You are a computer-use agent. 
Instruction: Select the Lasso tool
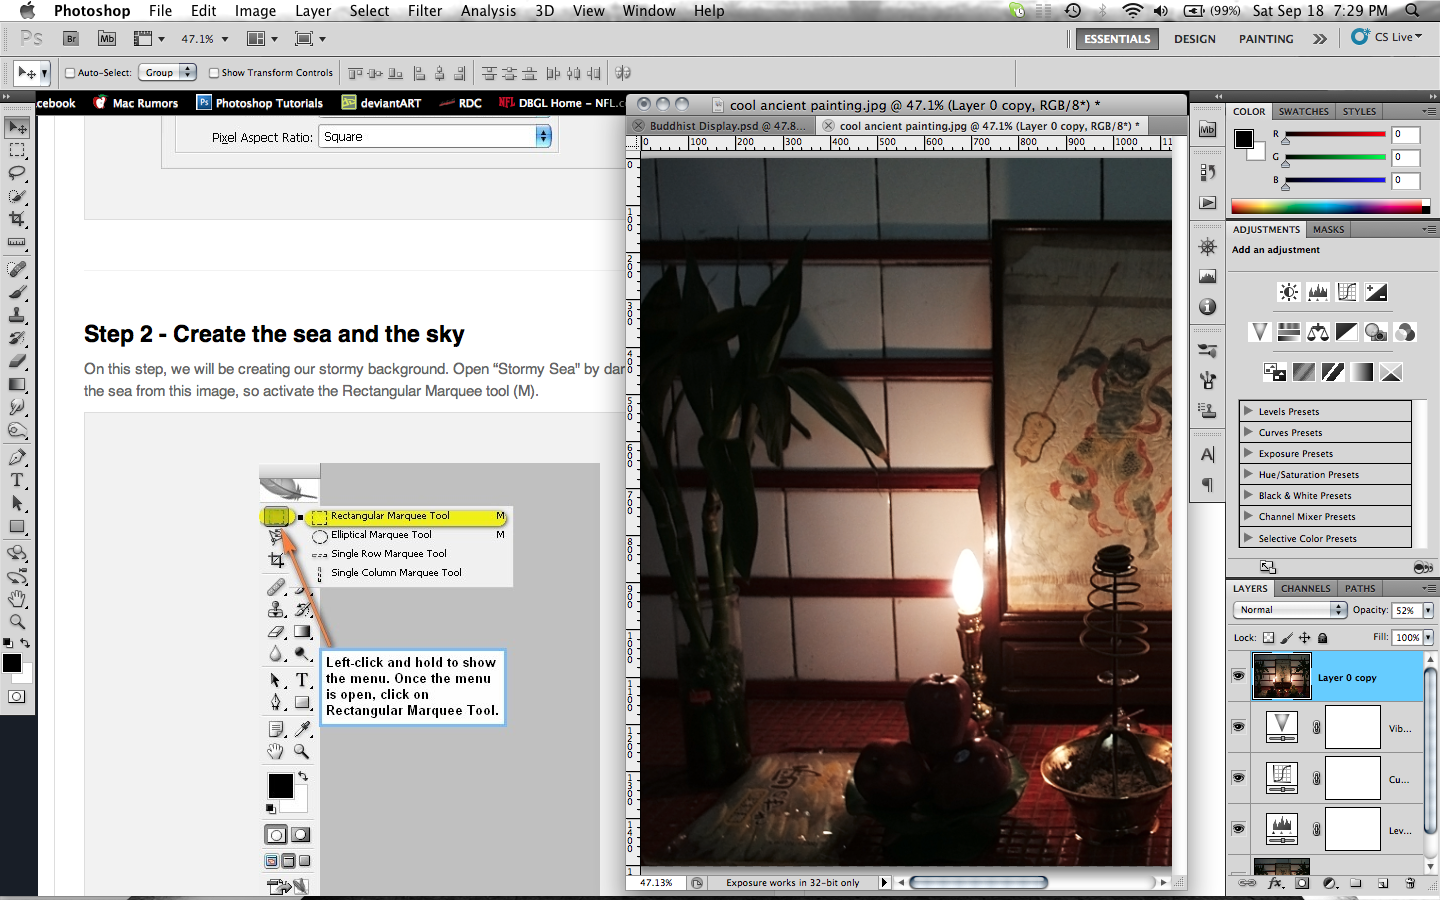click(17, 173)
